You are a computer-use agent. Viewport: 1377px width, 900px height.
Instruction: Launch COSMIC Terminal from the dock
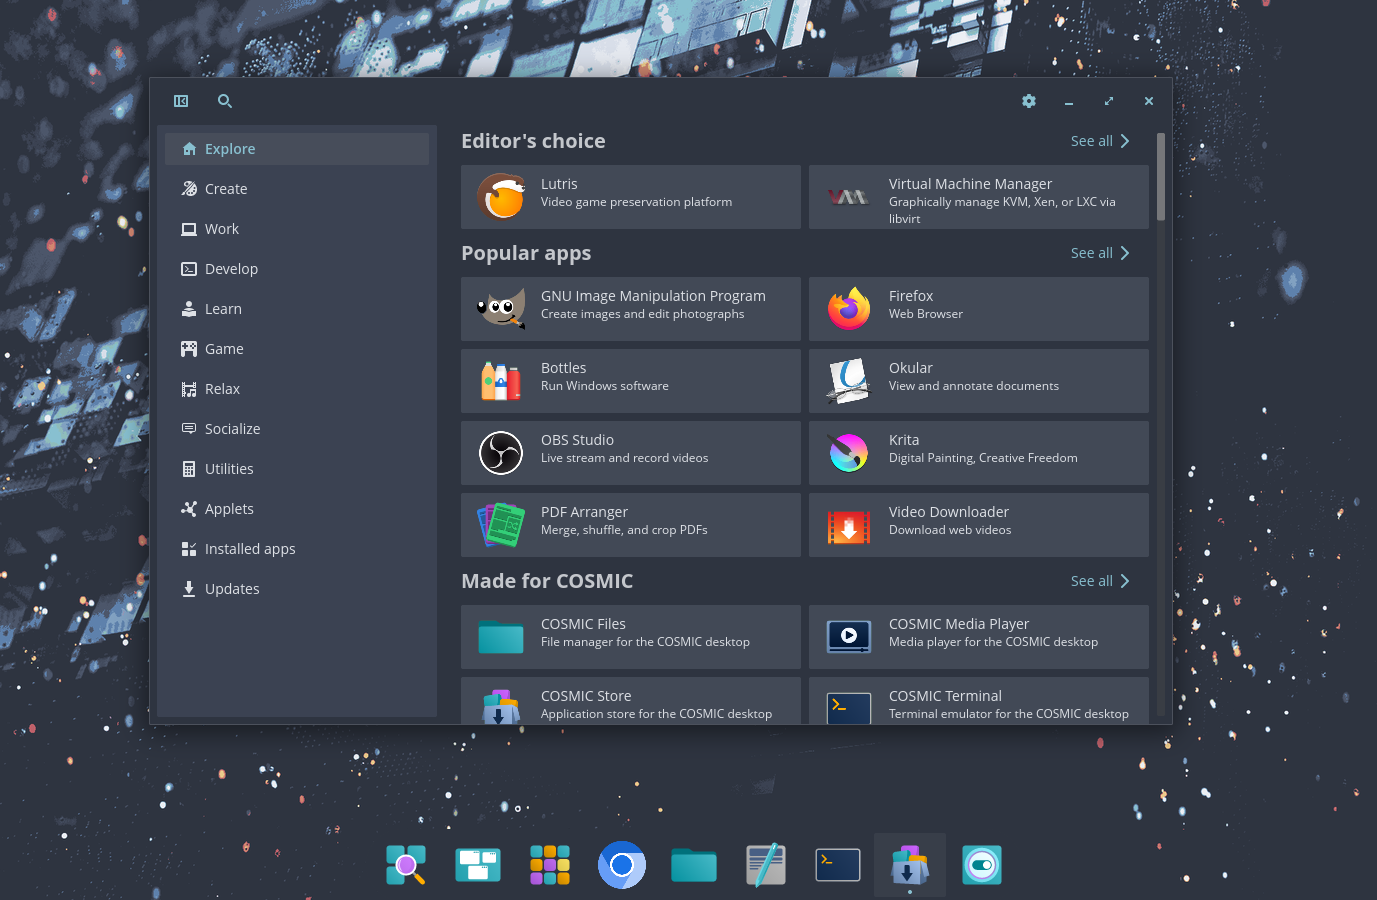838,865
